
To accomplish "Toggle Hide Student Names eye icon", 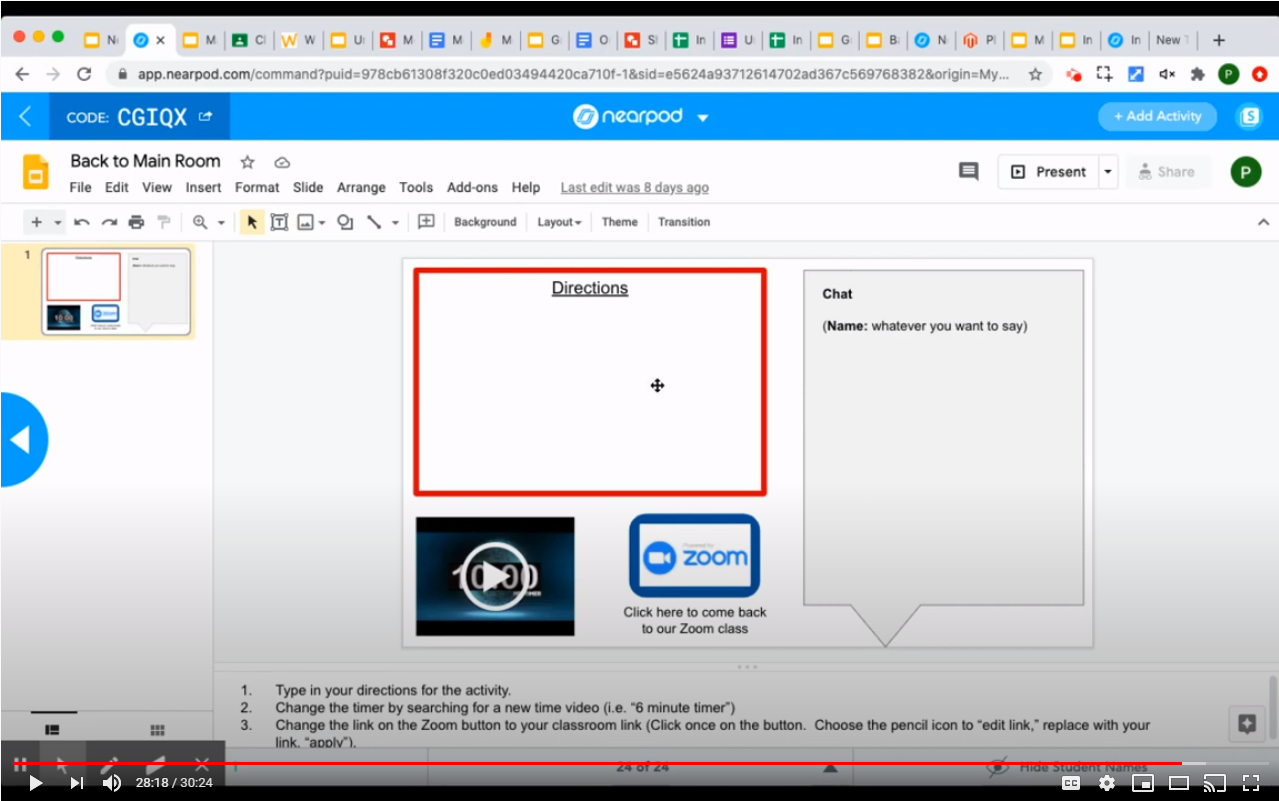I will [997, 766].
